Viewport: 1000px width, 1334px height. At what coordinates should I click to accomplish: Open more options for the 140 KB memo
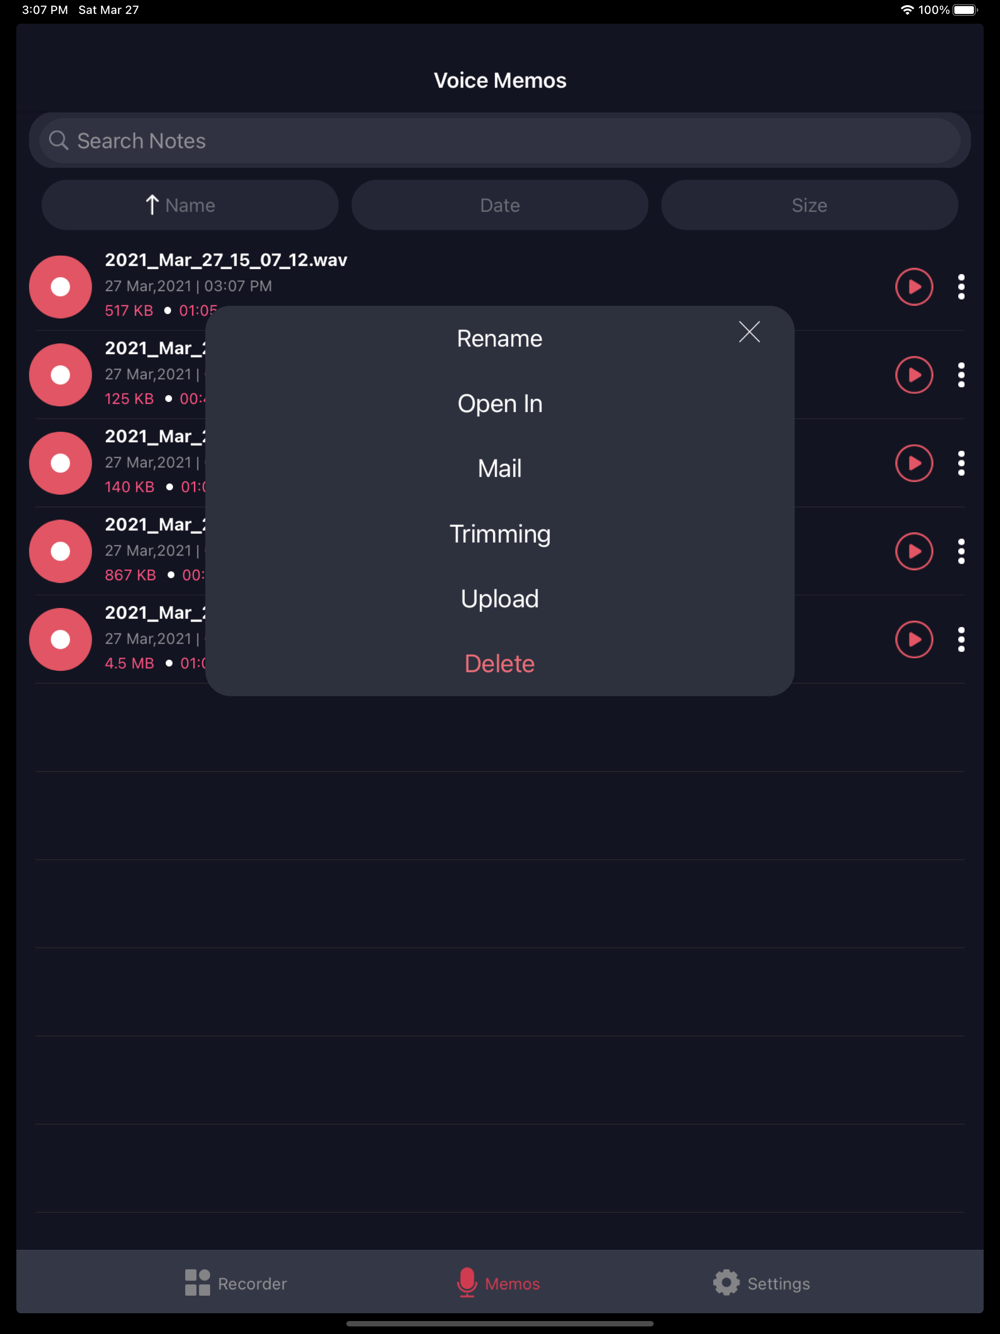tap(961, 463)
